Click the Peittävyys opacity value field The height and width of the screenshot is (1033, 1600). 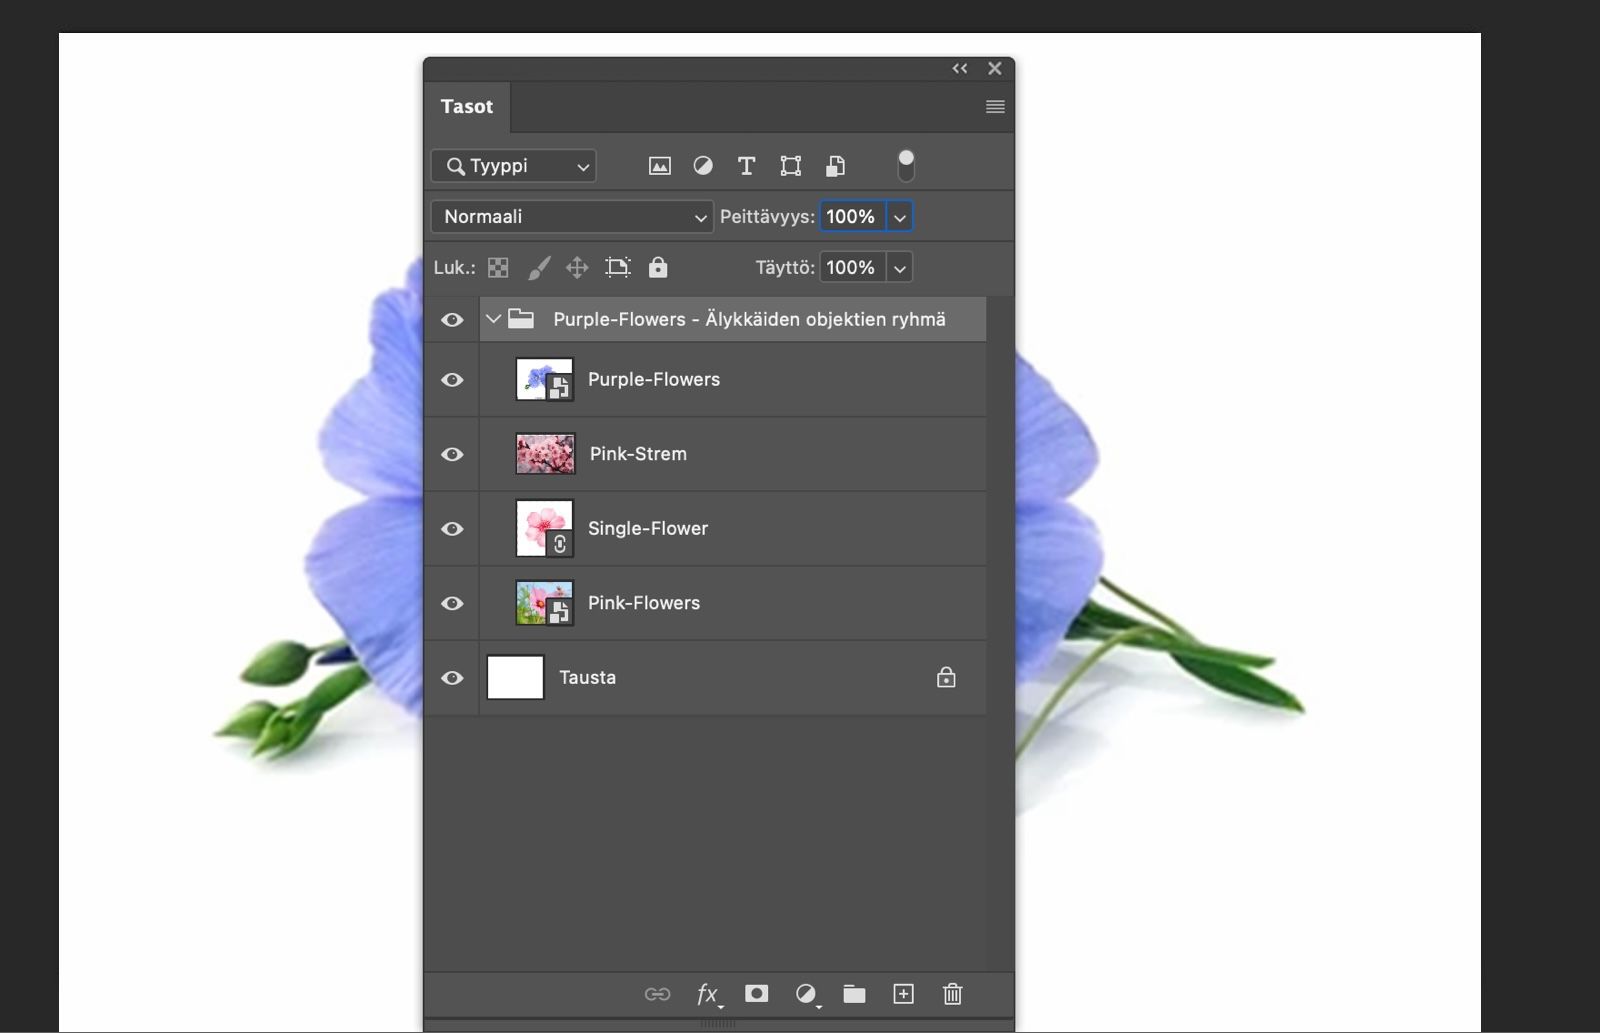[851, 217]
